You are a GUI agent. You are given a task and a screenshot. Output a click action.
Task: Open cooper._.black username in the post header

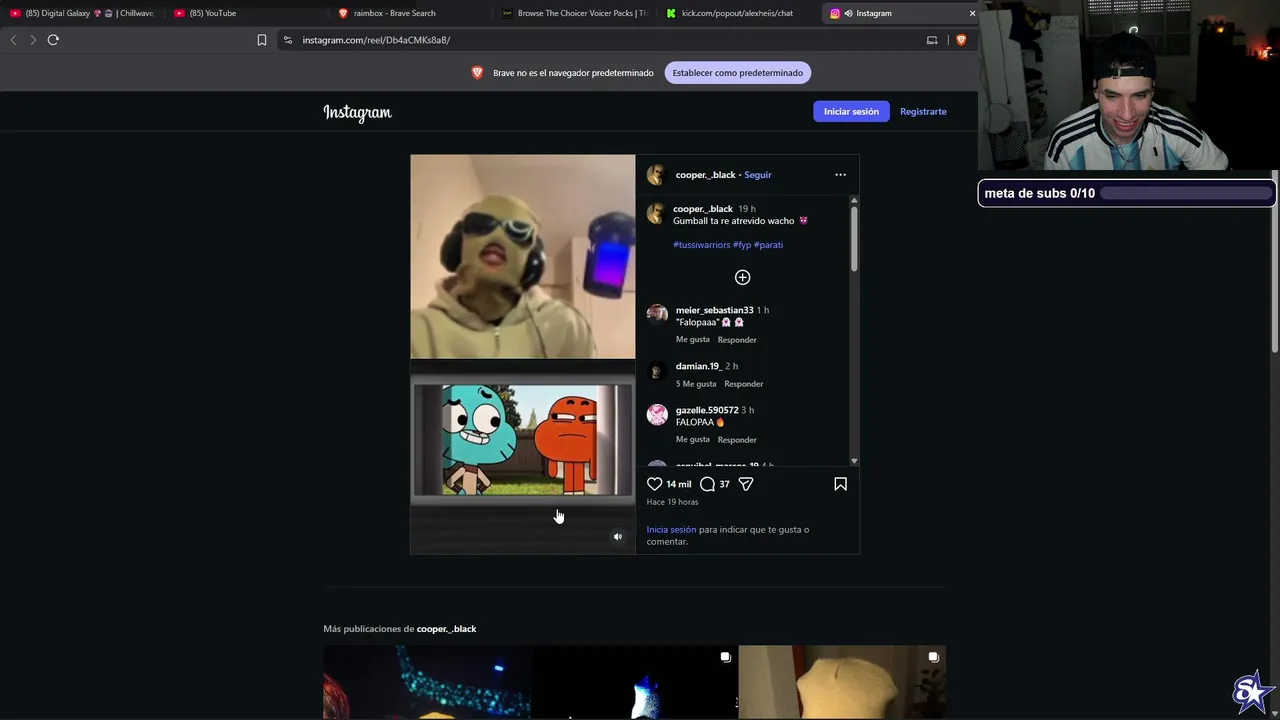click(705, 175)
